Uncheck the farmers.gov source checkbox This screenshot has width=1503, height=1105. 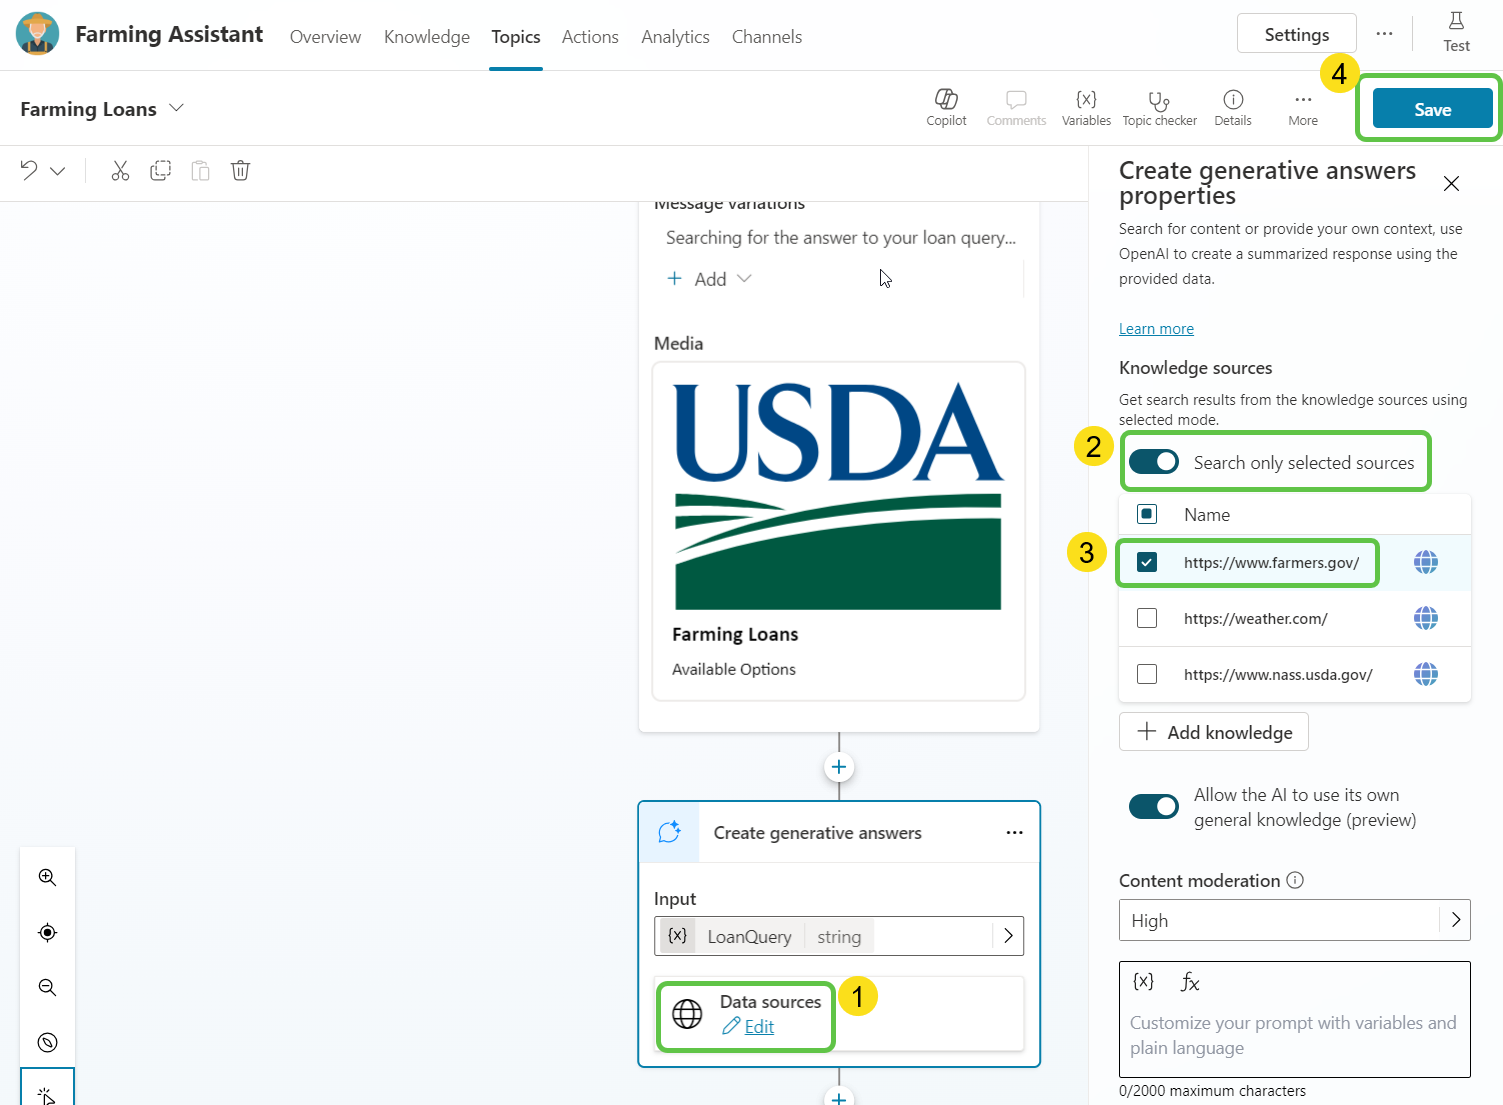point(1147,563)
